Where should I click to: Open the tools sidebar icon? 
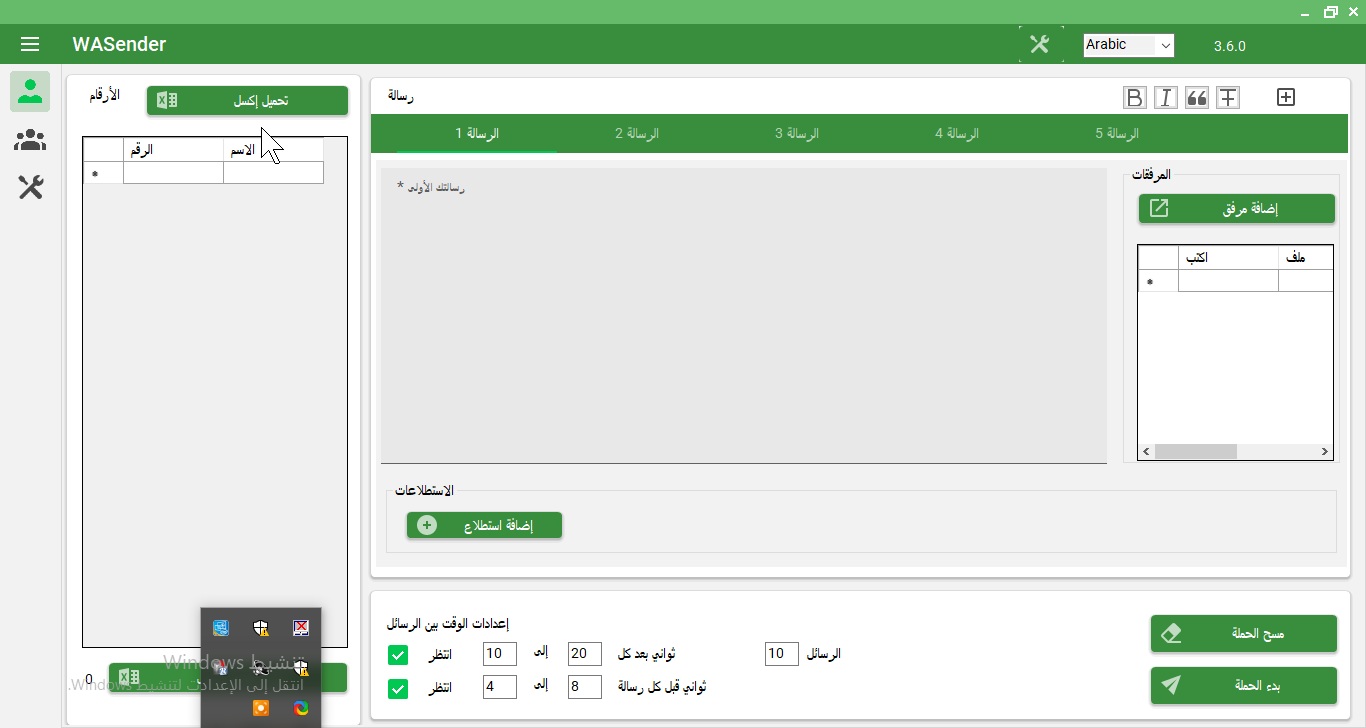coord(31,187)
